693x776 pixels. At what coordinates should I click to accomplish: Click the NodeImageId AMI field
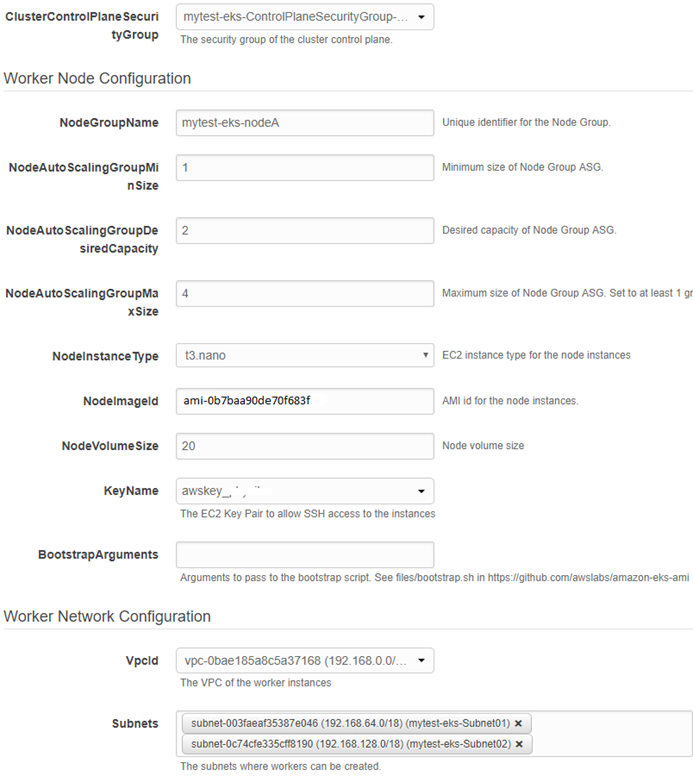point(305,401)
